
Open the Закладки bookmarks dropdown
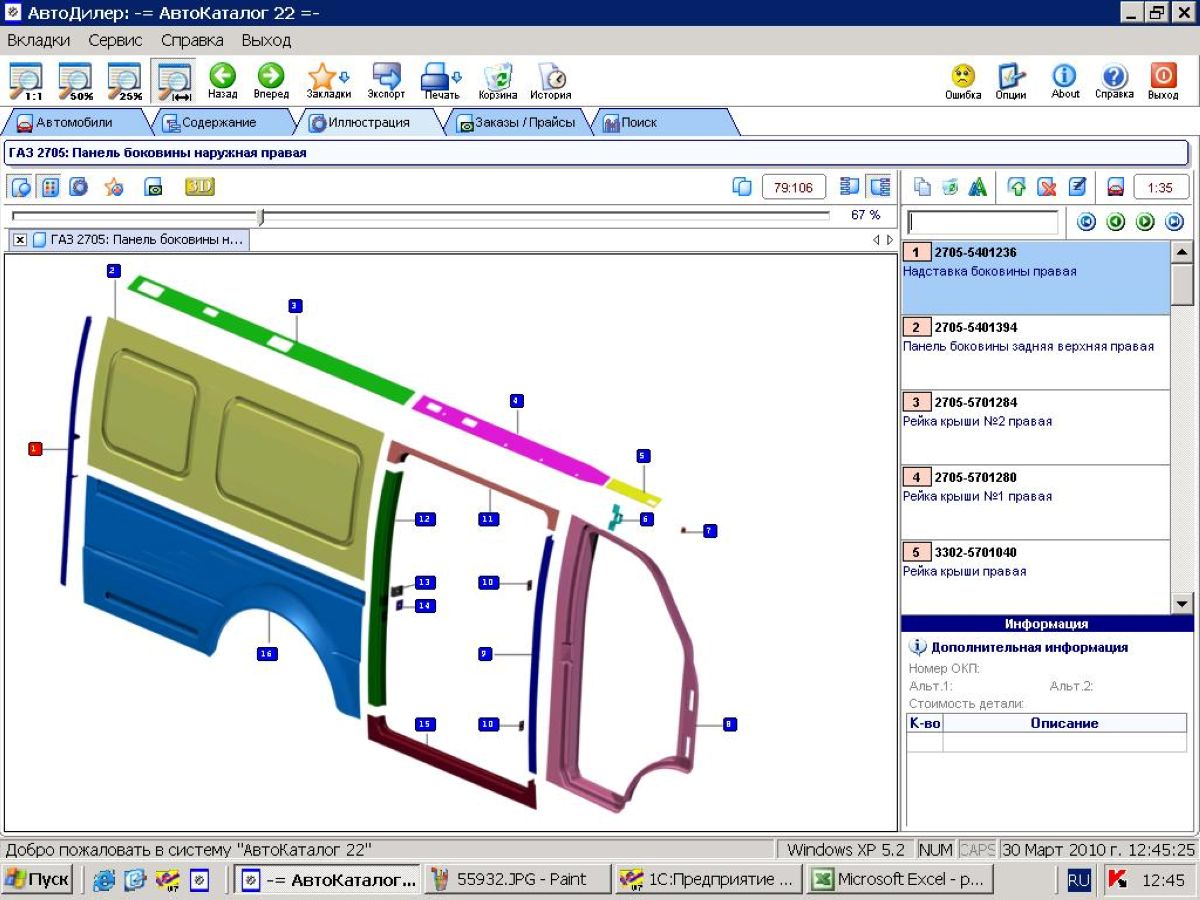328,81
